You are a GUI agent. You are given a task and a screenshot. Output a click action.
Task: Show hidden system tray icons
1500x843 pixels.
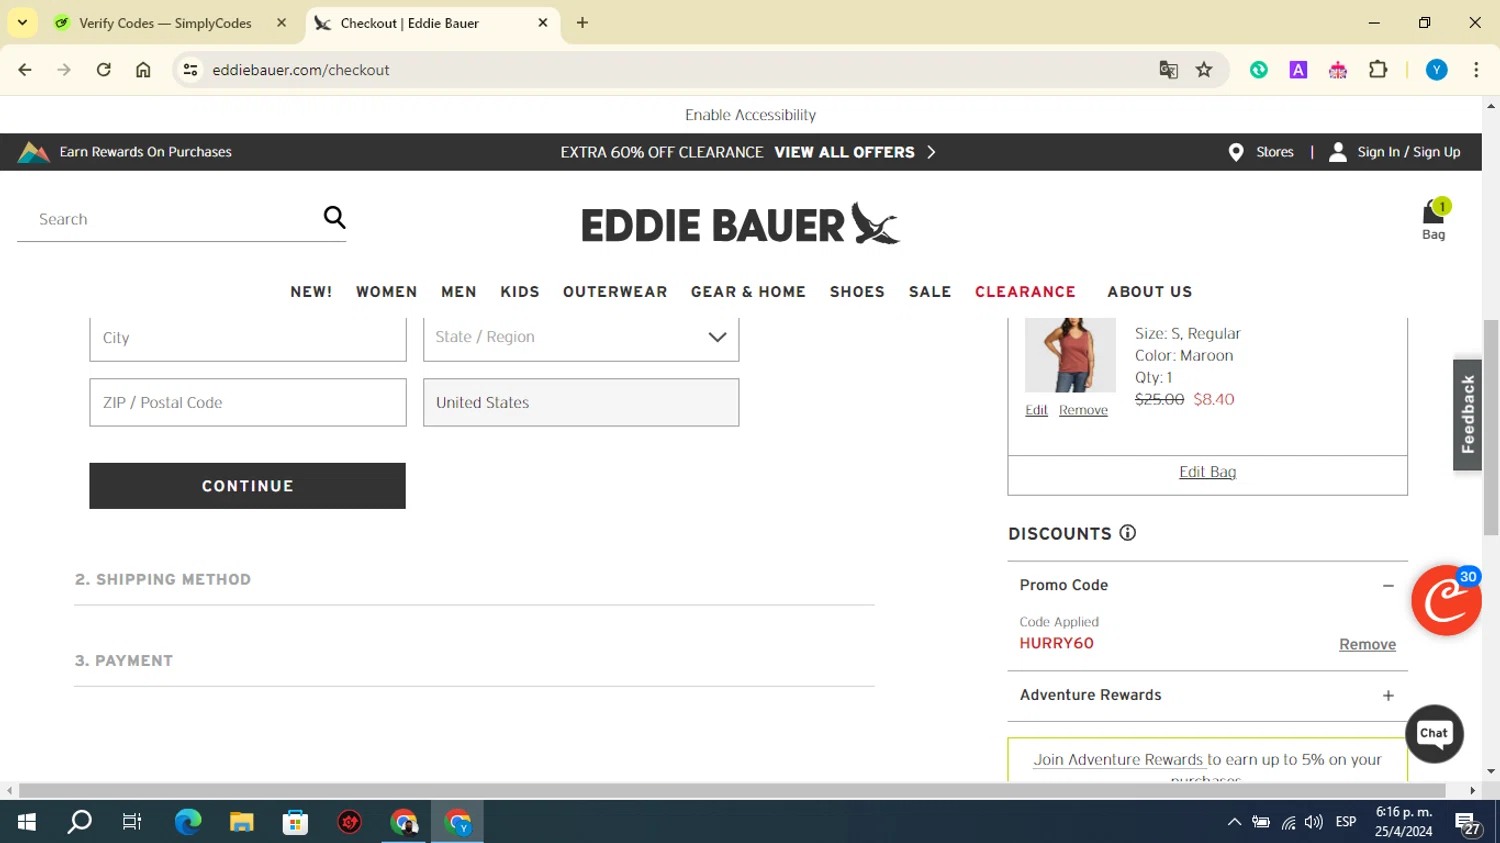pyautogui.click(x=1234, y=822)
